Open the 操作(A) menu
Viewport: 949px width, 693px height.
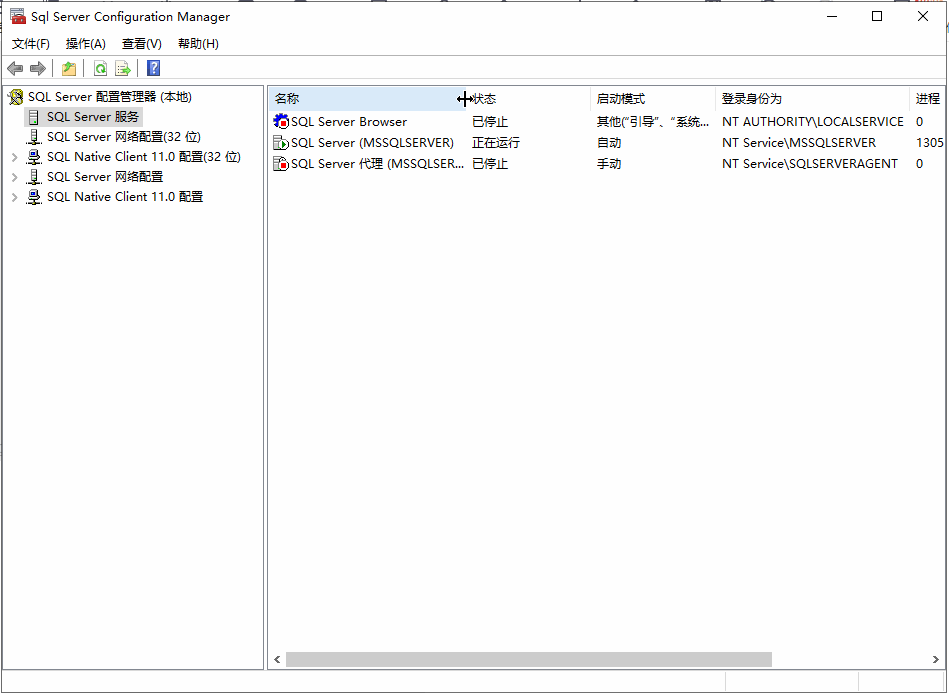(86, 44)
